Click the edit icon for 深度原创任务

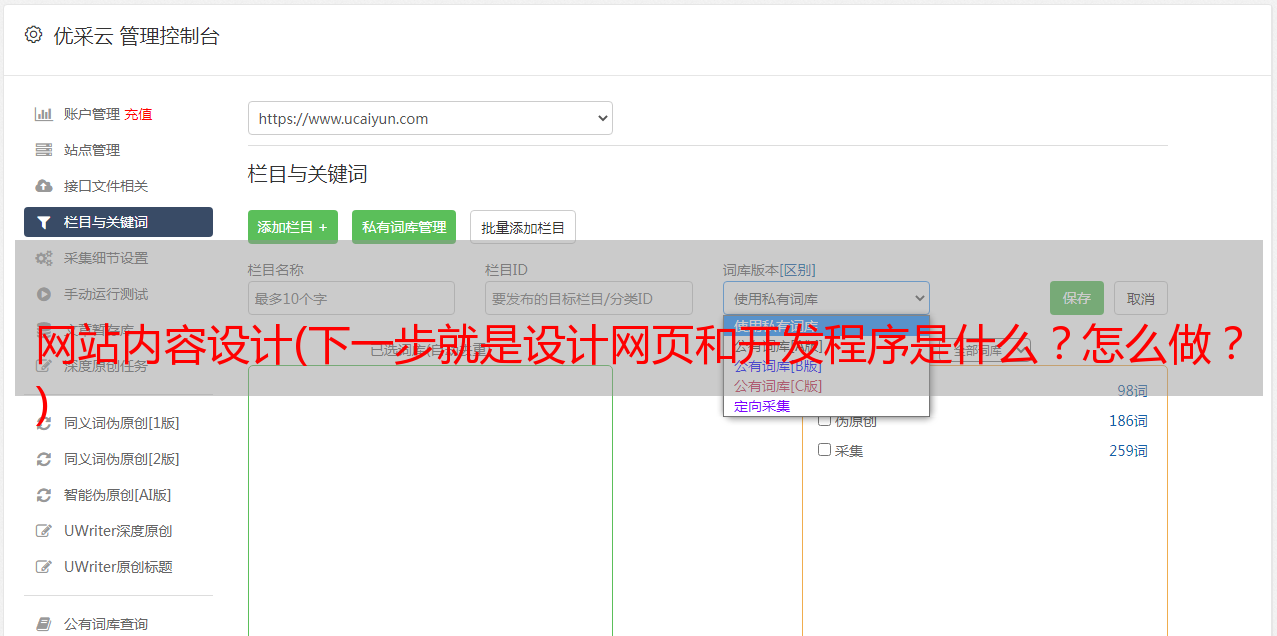click(x=43, y=366)
